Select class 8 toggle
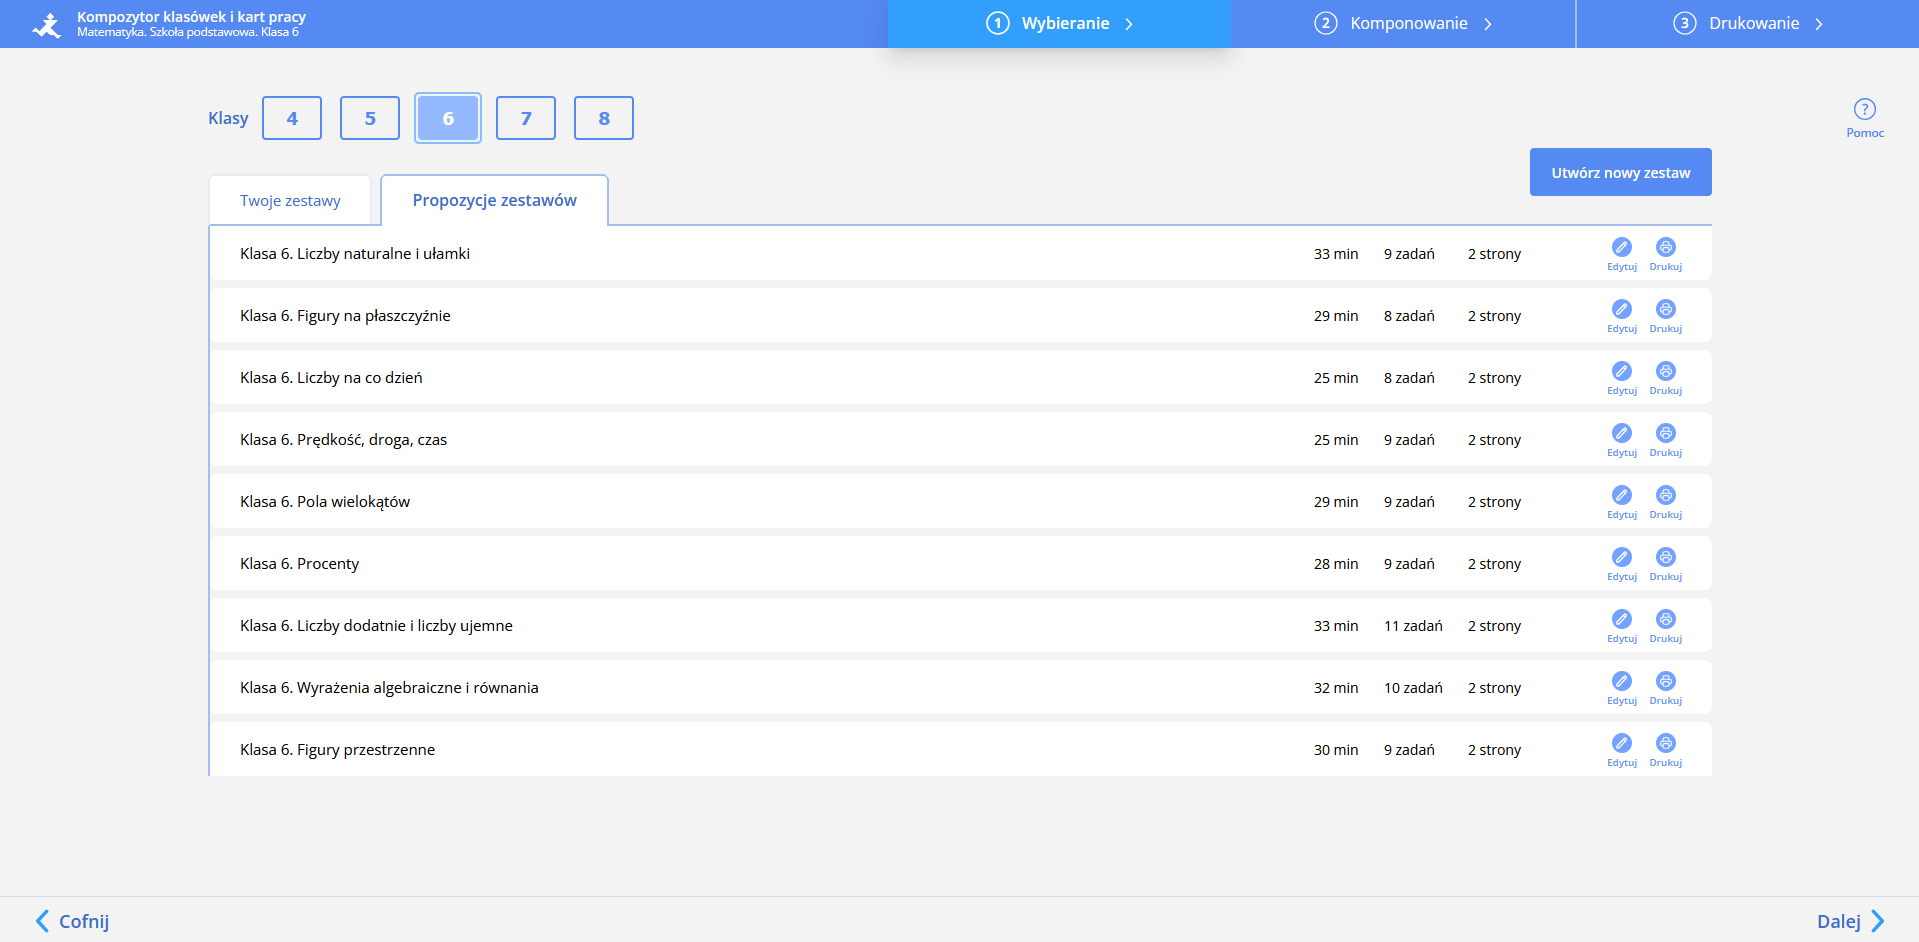1919x942 pixels. pos(604,118)
